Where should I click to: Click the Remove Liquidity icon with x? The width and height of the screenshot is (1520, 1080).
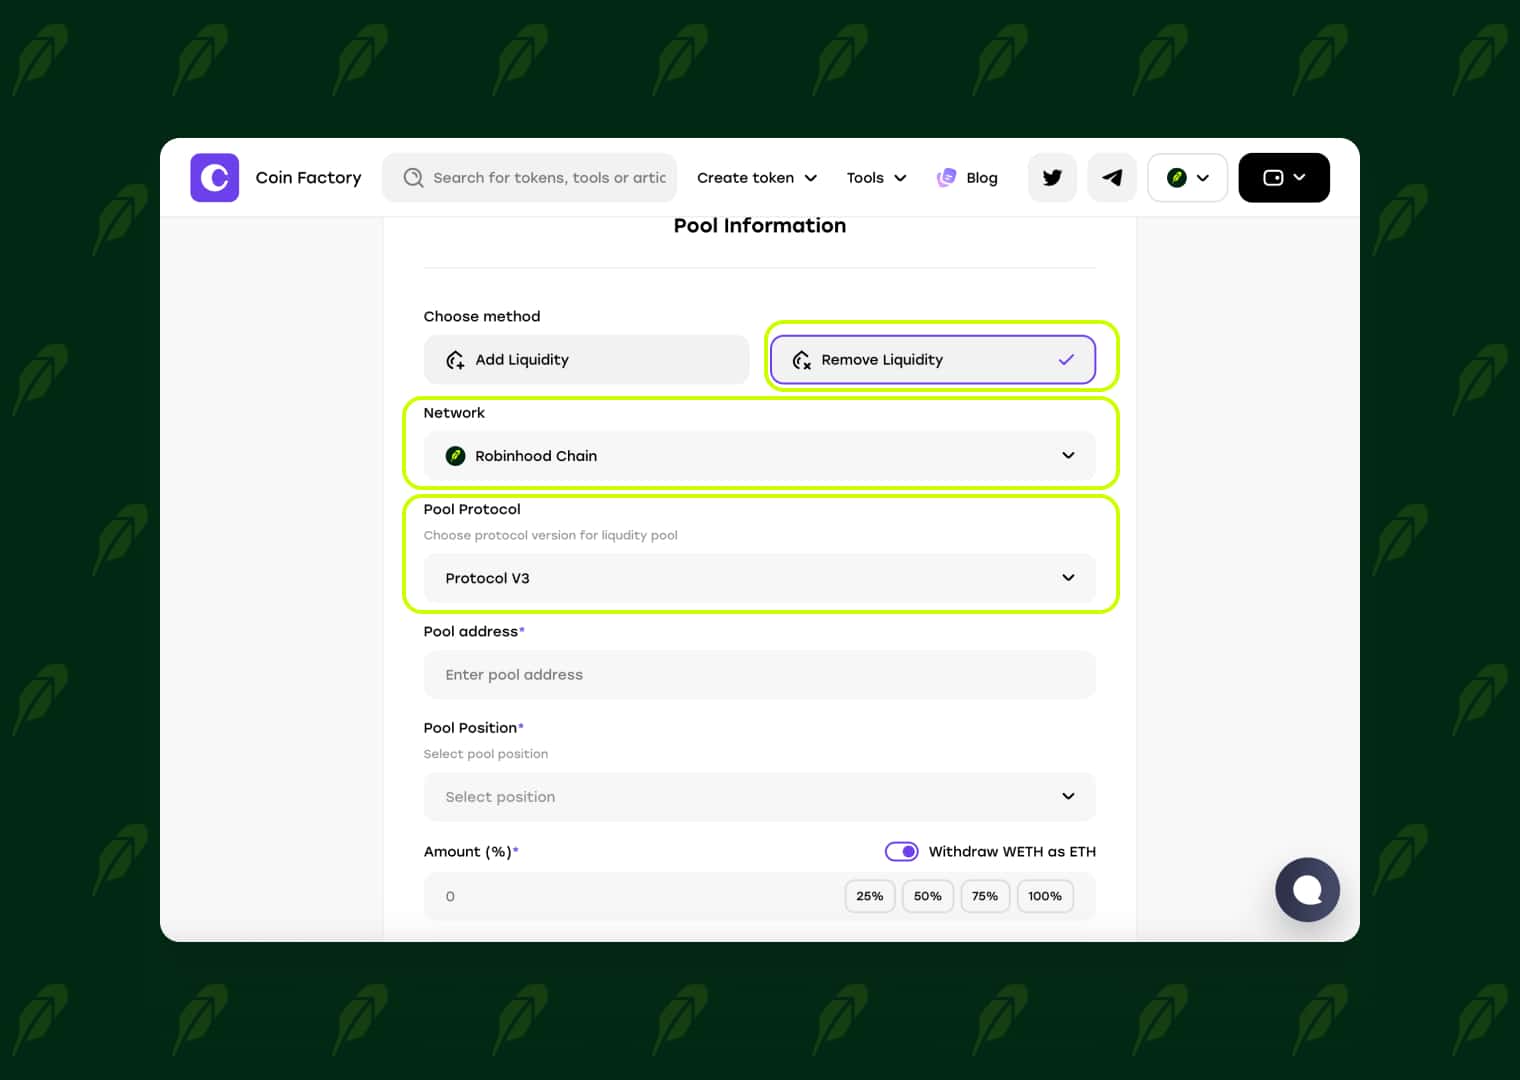coord(802,360)
